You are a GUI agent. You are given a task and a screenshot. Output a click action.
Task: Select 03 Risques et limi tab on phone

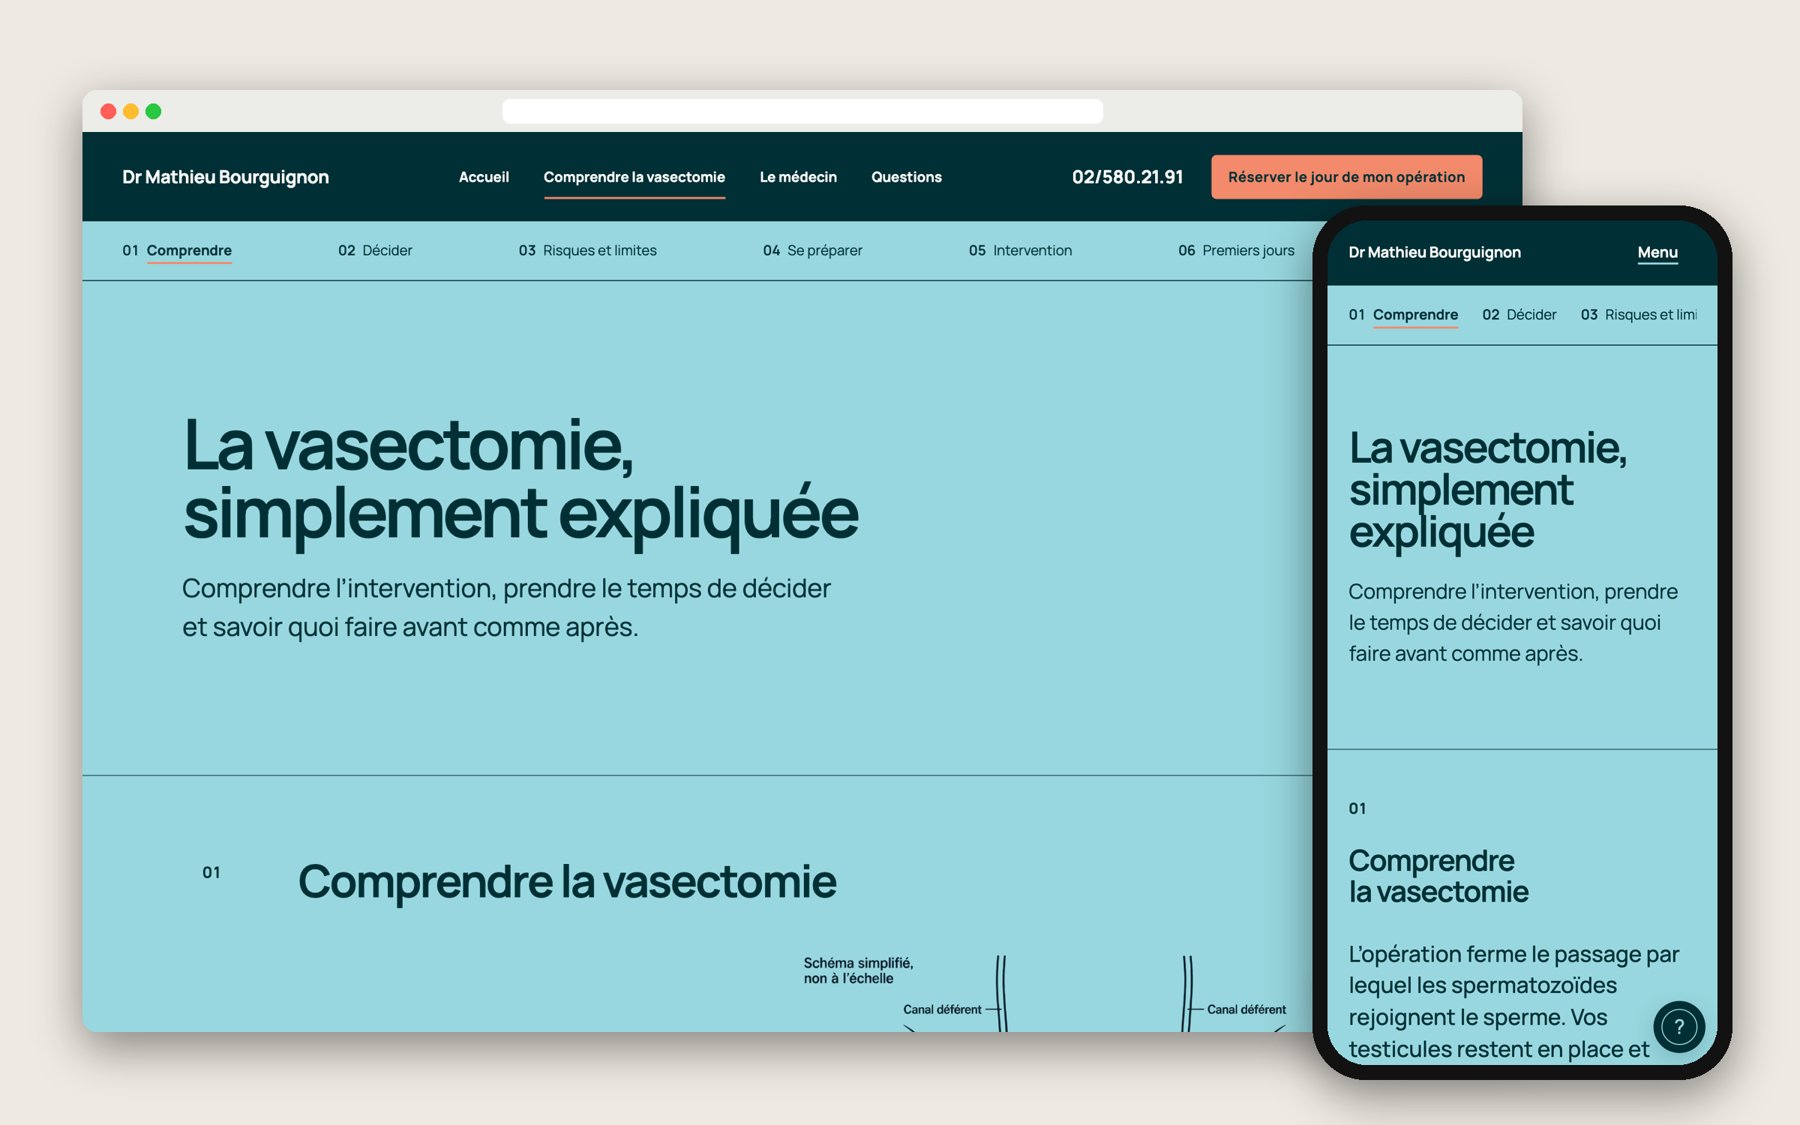coord(1639,314)
